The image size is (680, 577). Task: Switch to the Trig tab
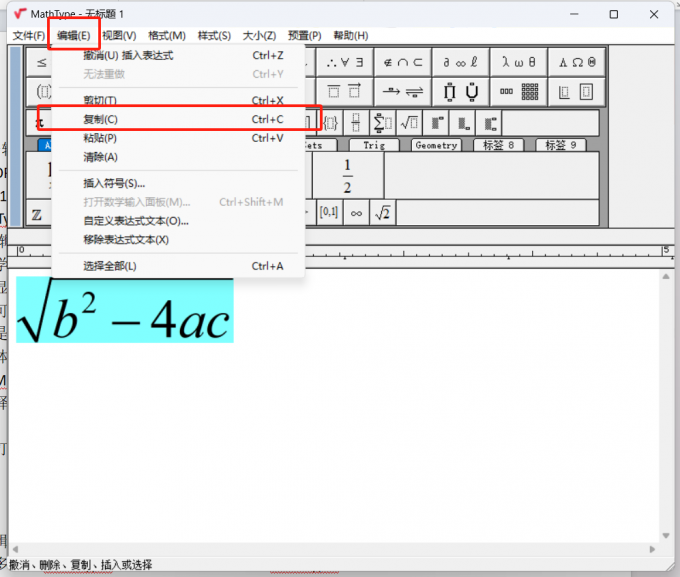(x=374, y=145)
